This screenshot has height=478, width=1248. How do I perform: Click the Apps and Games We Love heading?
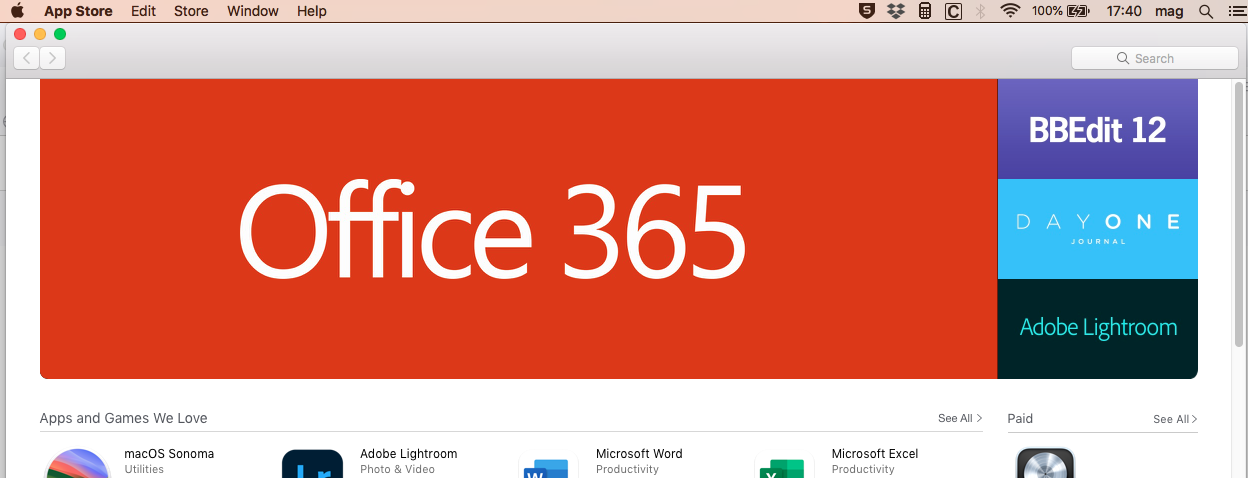tap(124, 418)
